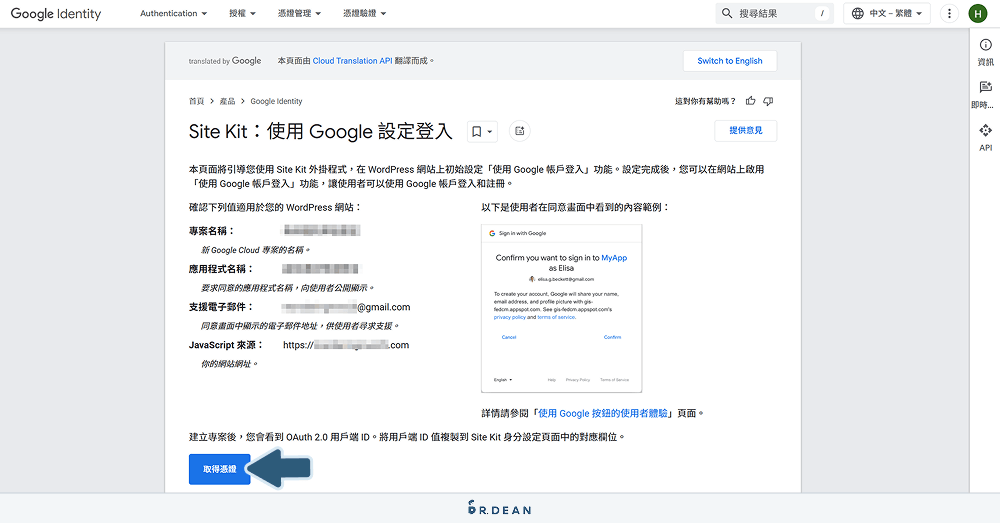The height and width of the screenshot is (523, 1000).
Task: Open the 資訊 info side panel
Action: click(985, 52)
